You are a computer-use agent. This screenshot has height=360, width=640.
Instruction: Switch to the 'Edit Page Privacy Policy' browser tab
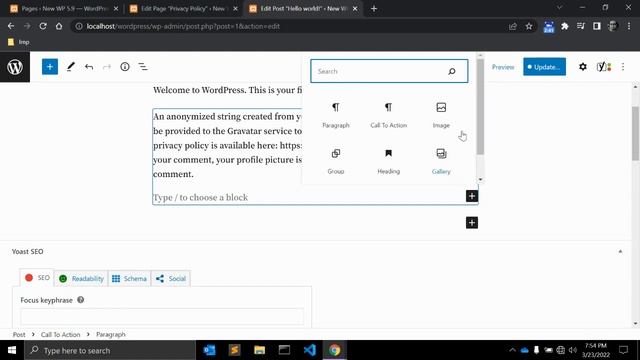[x=183, y=9]
